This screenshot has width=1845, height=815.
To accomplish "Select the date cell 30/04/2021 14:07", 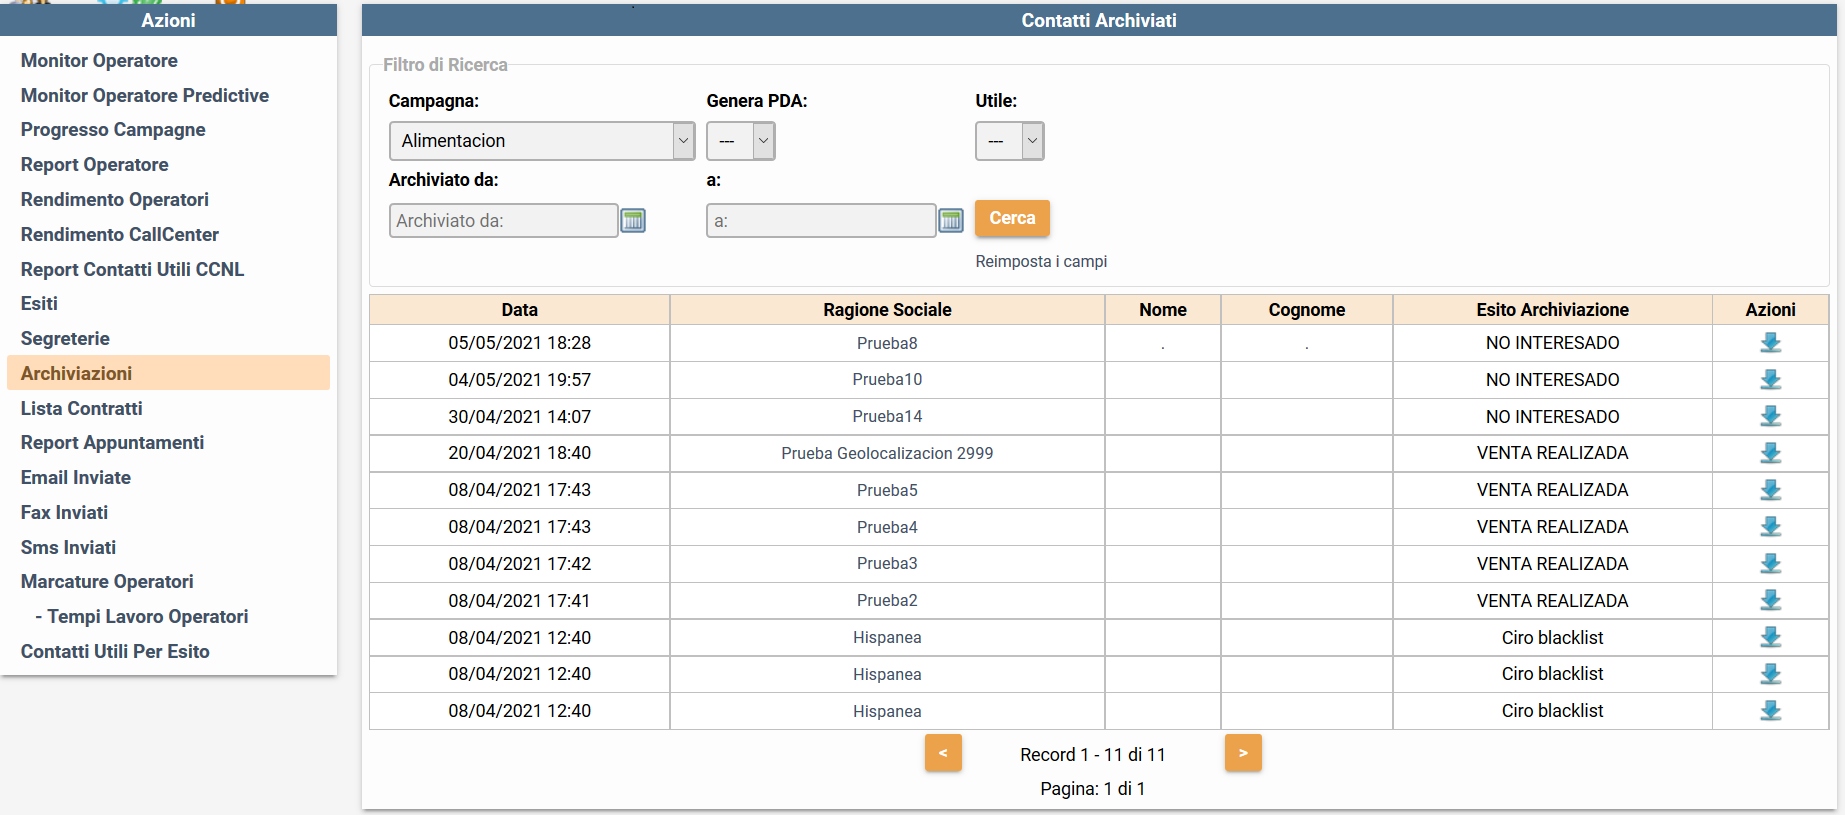I will tap(520, 417).
